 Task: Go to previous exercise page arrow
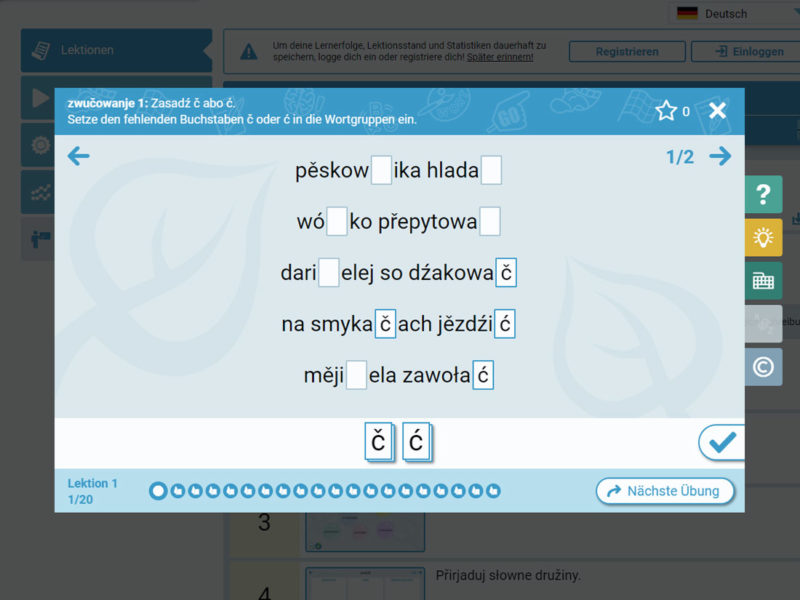79,156
